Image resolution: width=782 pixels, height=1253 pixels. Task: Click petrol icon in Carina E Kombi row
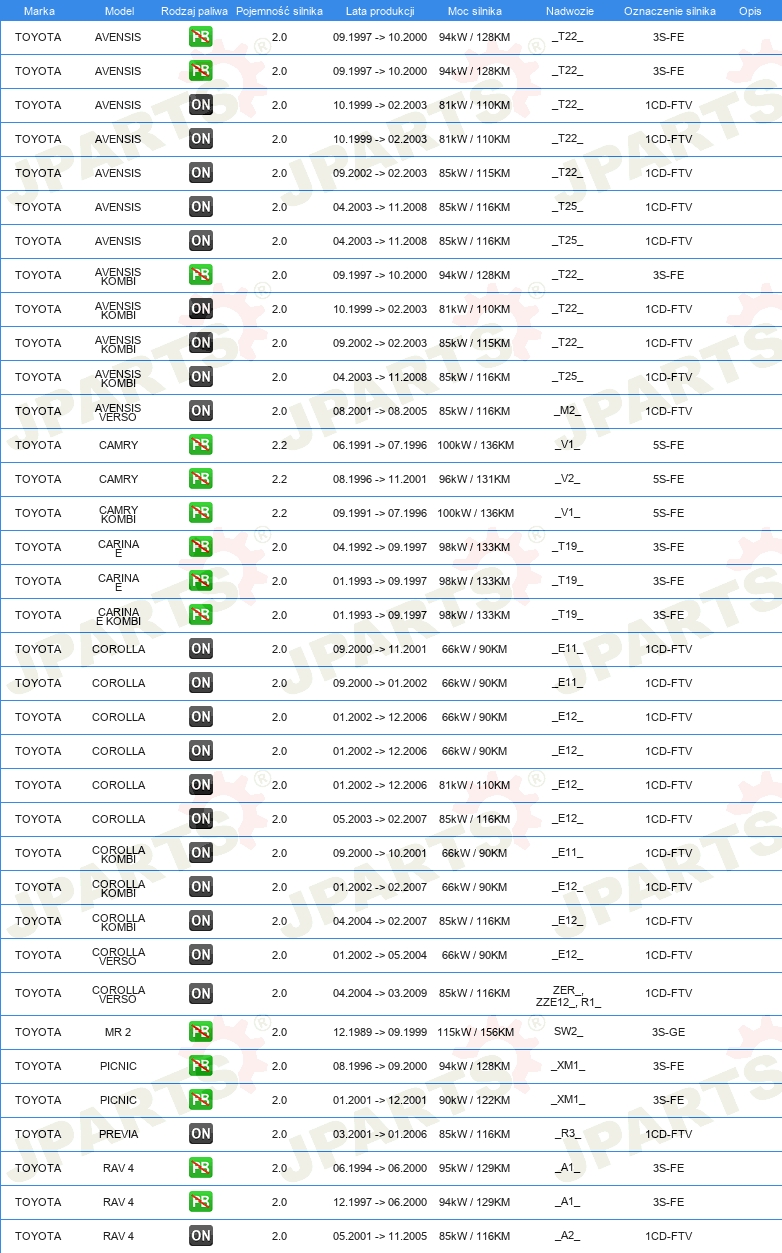201,615
